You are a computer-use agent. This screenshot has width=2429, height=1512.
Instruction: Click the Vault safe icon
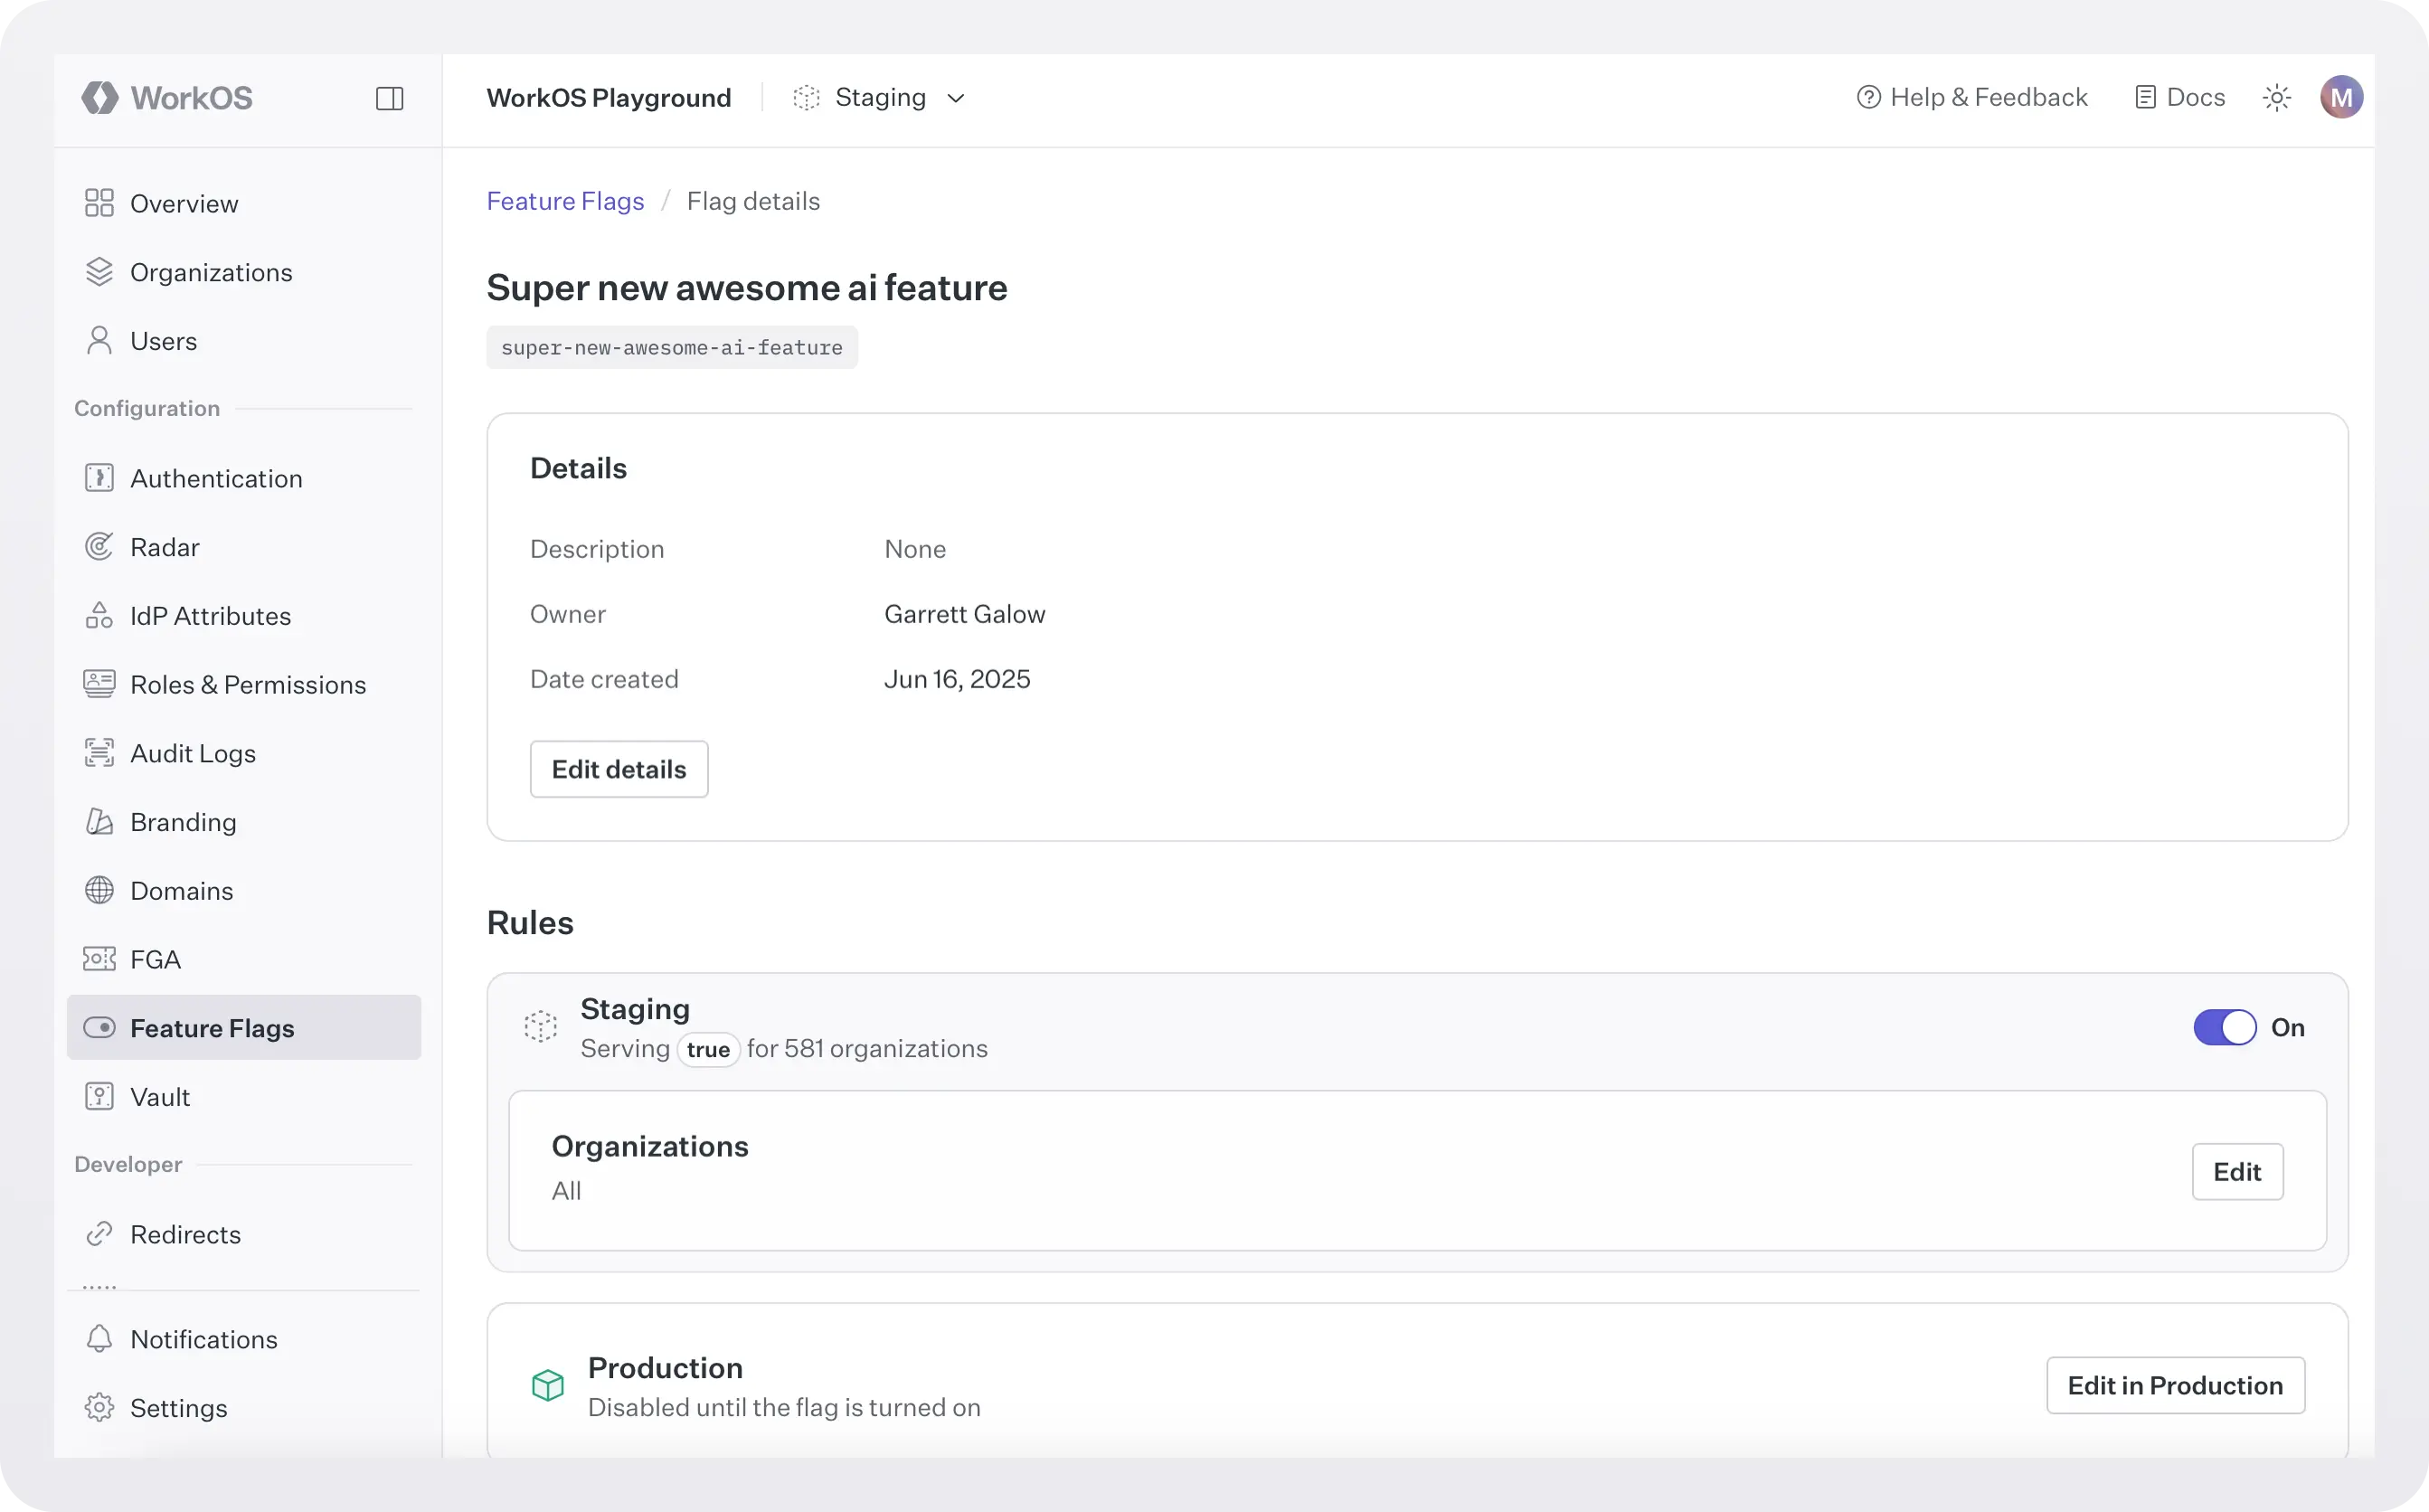coord(99,1097)
